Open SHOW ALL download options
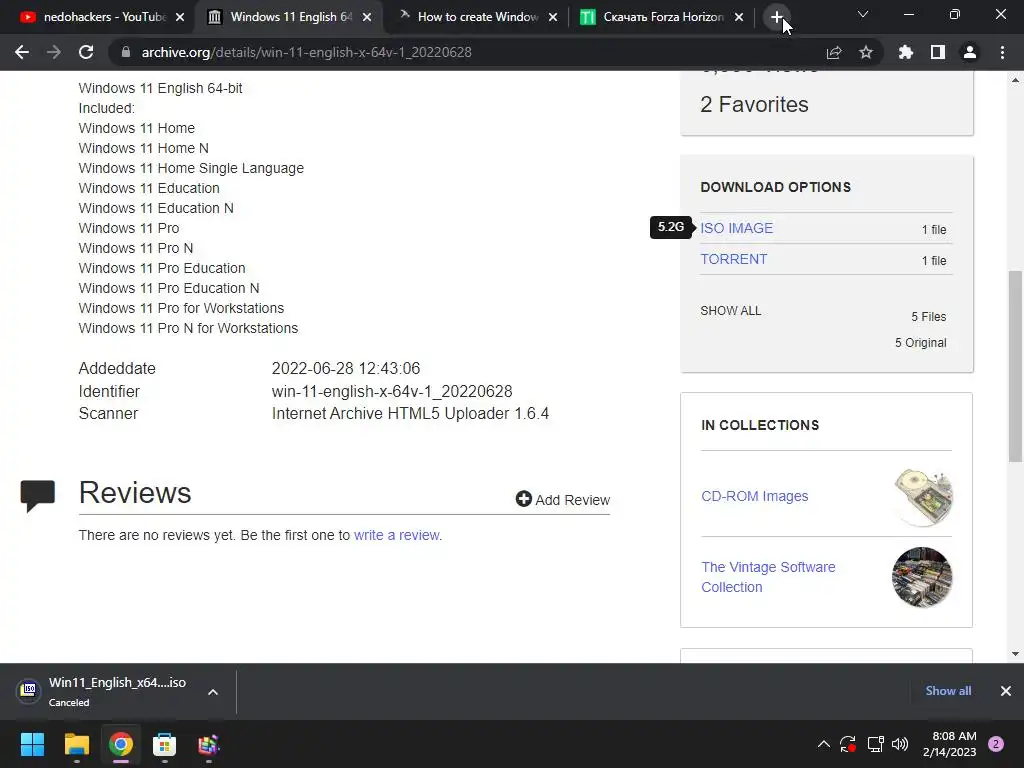 (x=731, y=311)
